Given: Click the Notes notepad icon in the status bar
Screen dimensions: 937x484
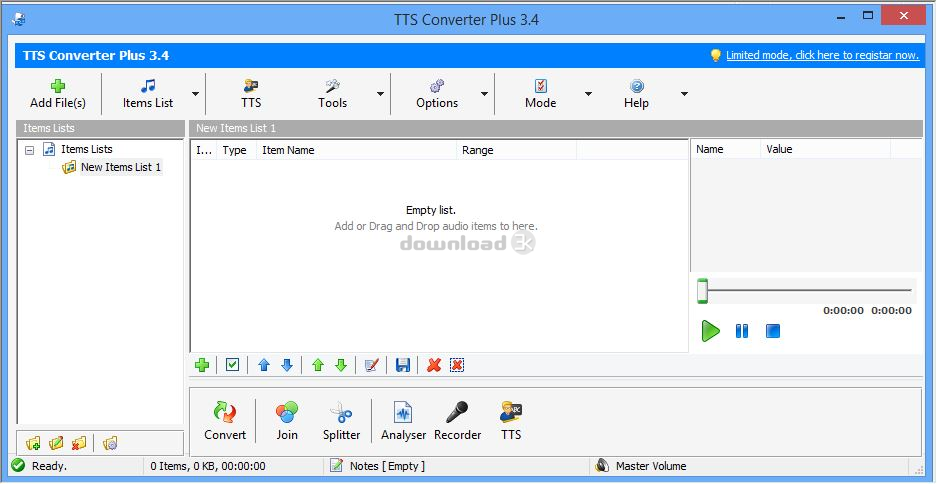Looking at the screenshot, I should (337, 465).
